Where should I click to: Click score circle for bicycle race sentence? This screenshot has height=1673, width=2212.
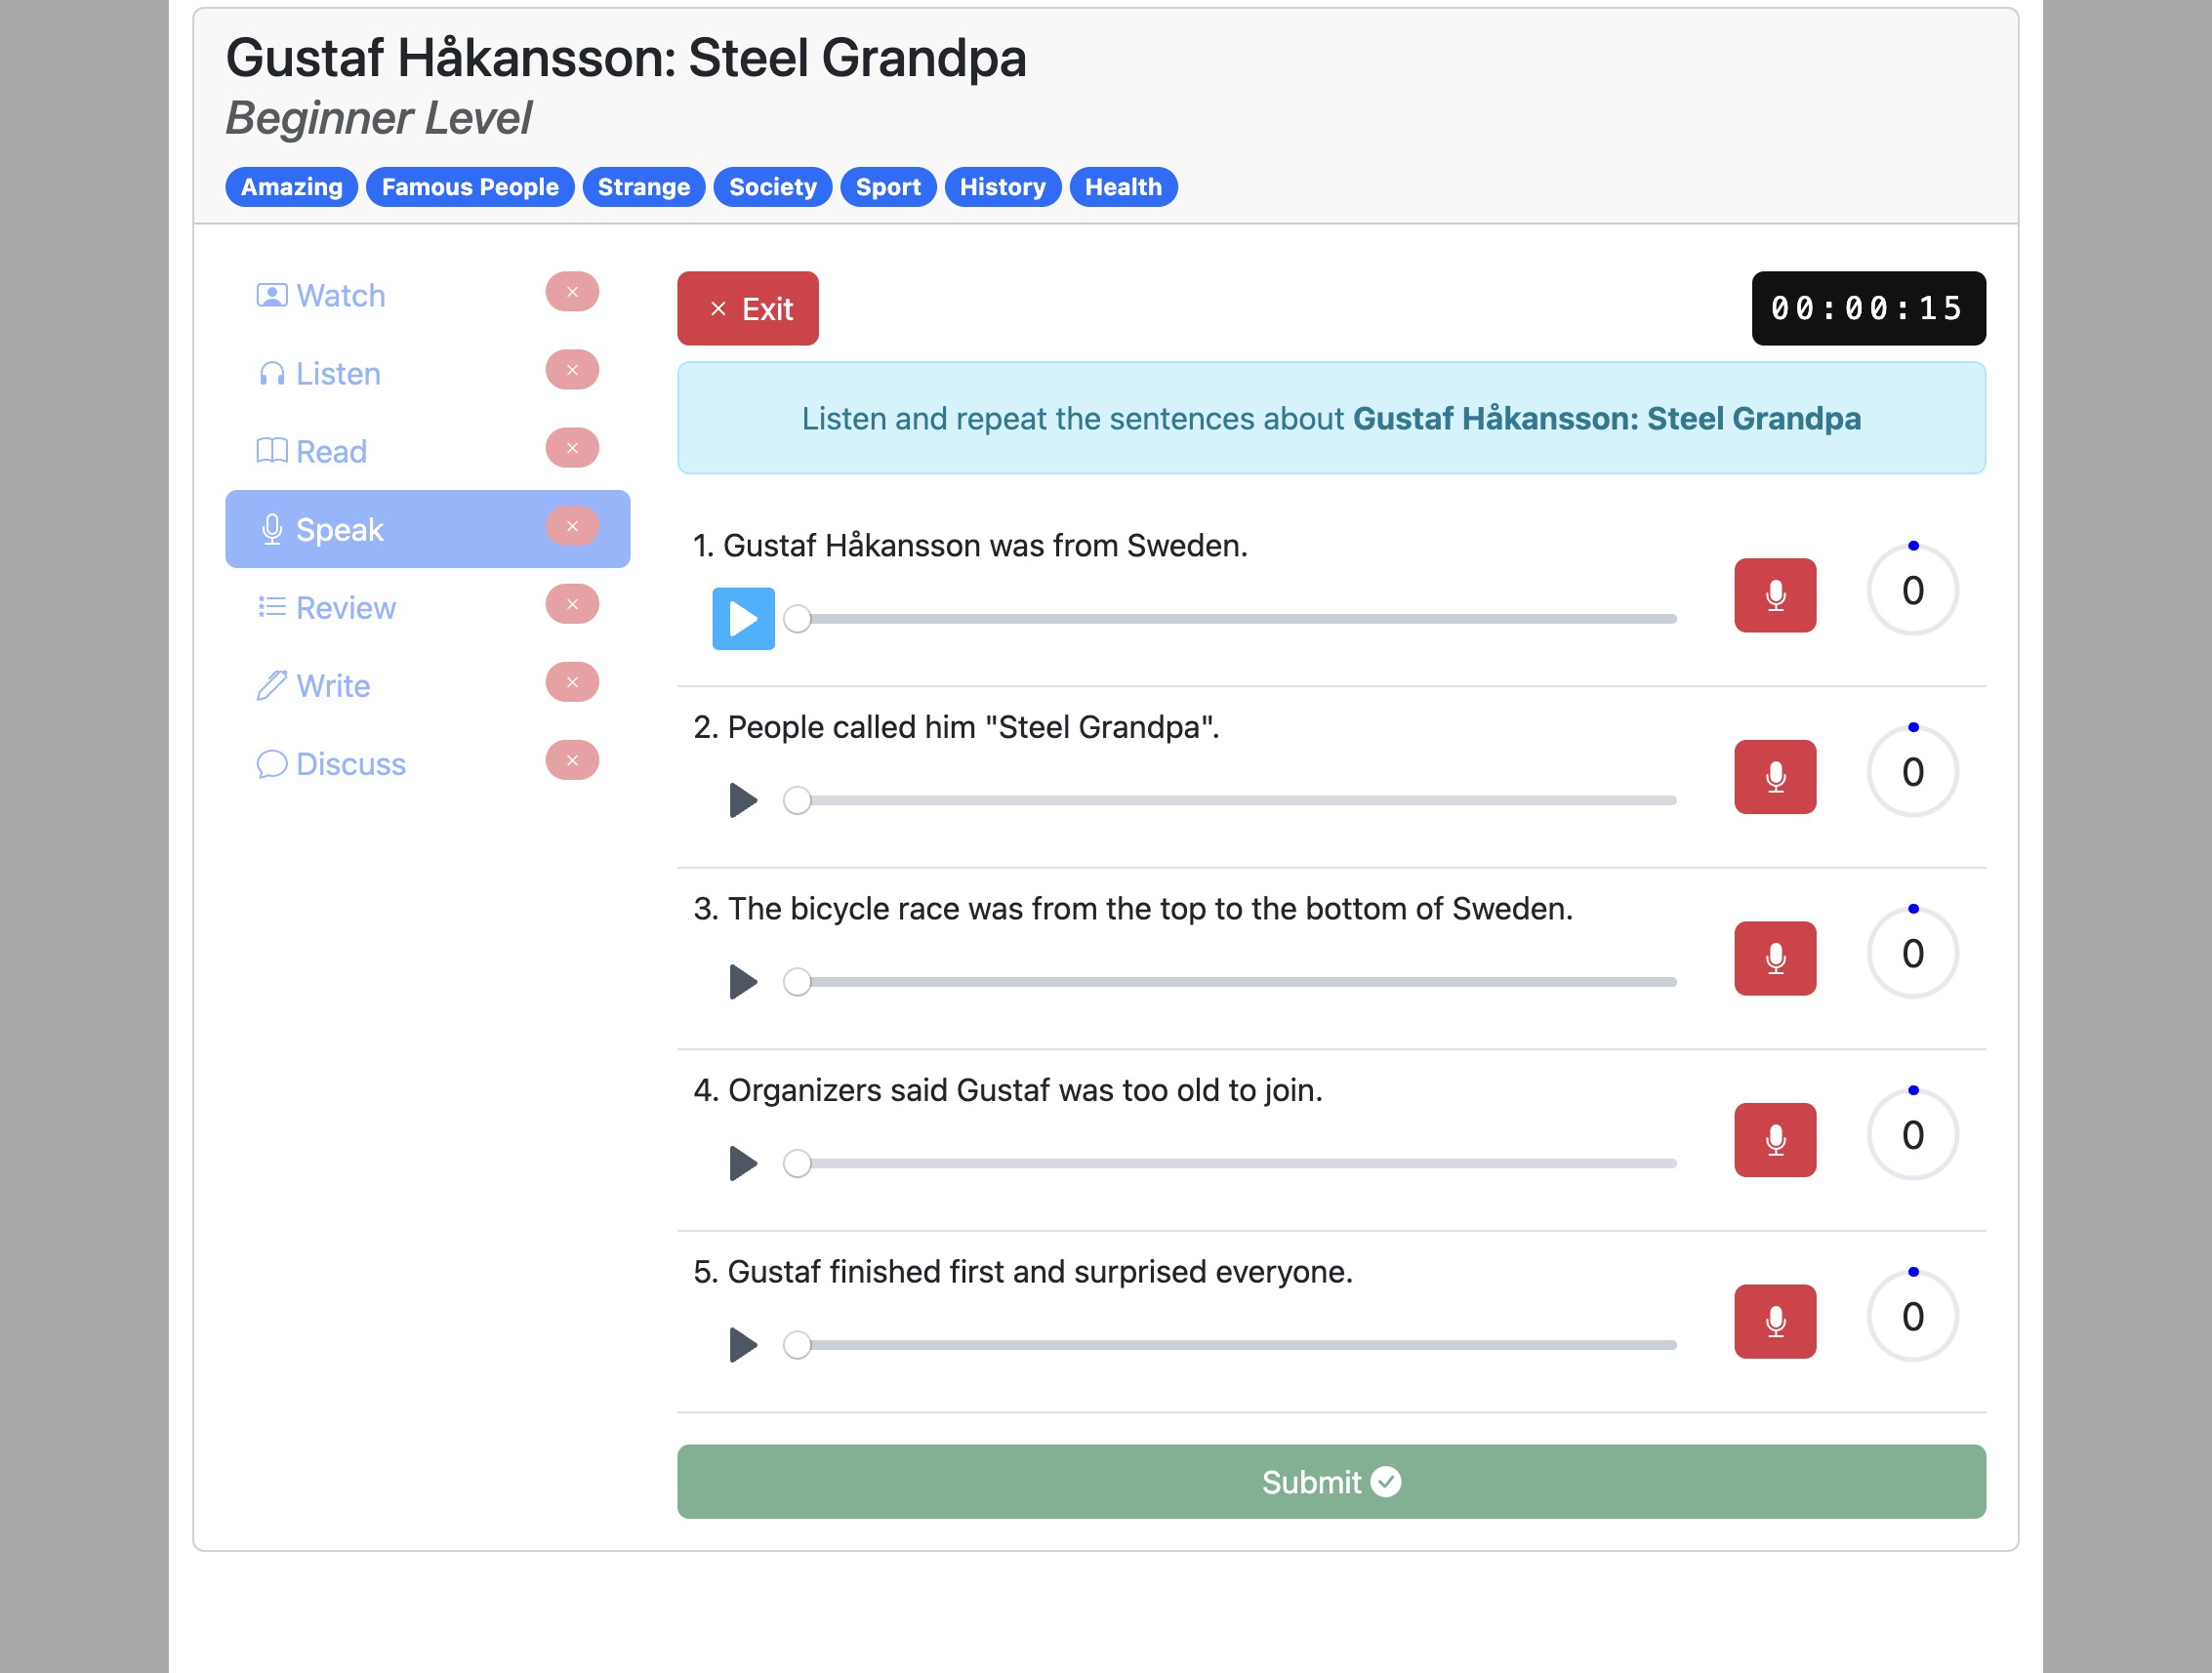coord(1912,953)
